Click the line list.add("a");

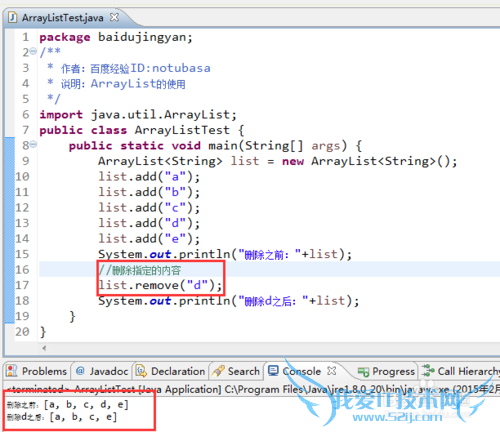(149, 177)
